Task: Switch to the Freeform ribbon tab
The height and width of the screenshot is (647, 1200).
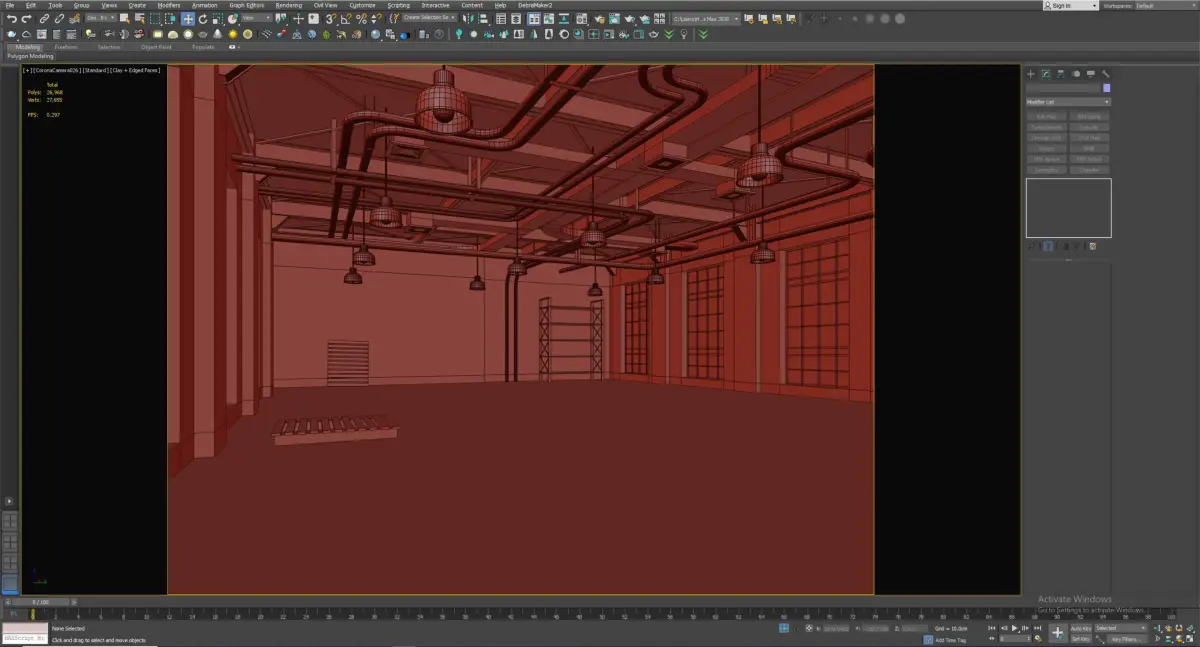Action: [66, 46]
